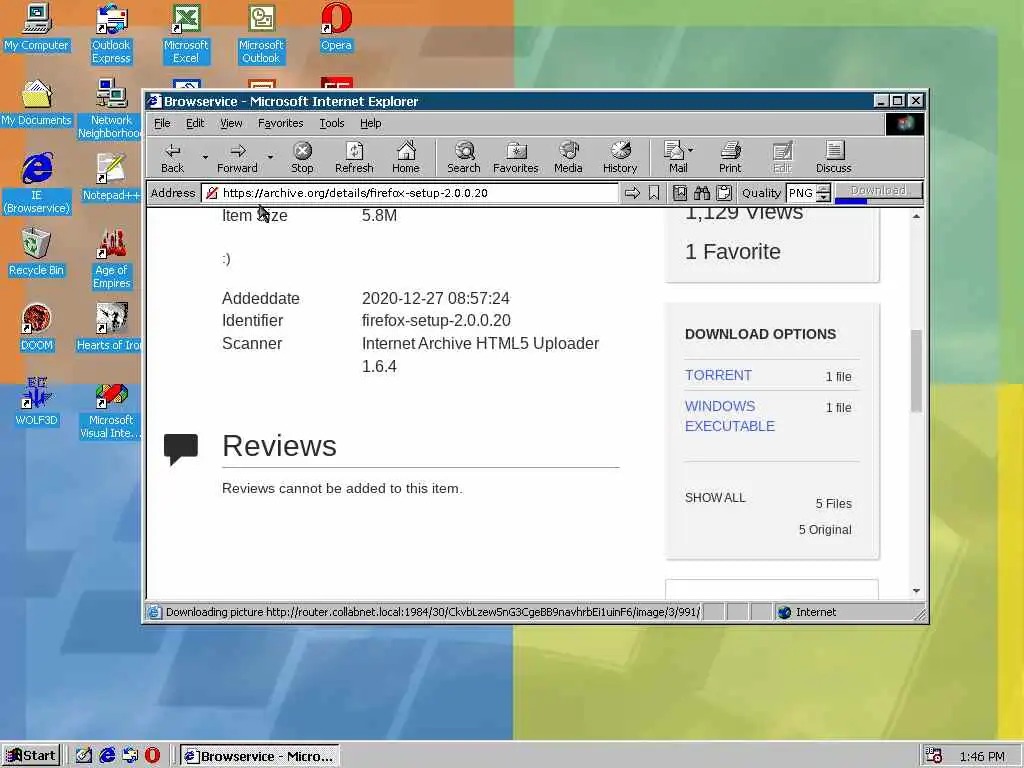Screen dimensions: 1024x768
Task: Select the WOLF3D desktop shortcut
Action: click(37, 403)
